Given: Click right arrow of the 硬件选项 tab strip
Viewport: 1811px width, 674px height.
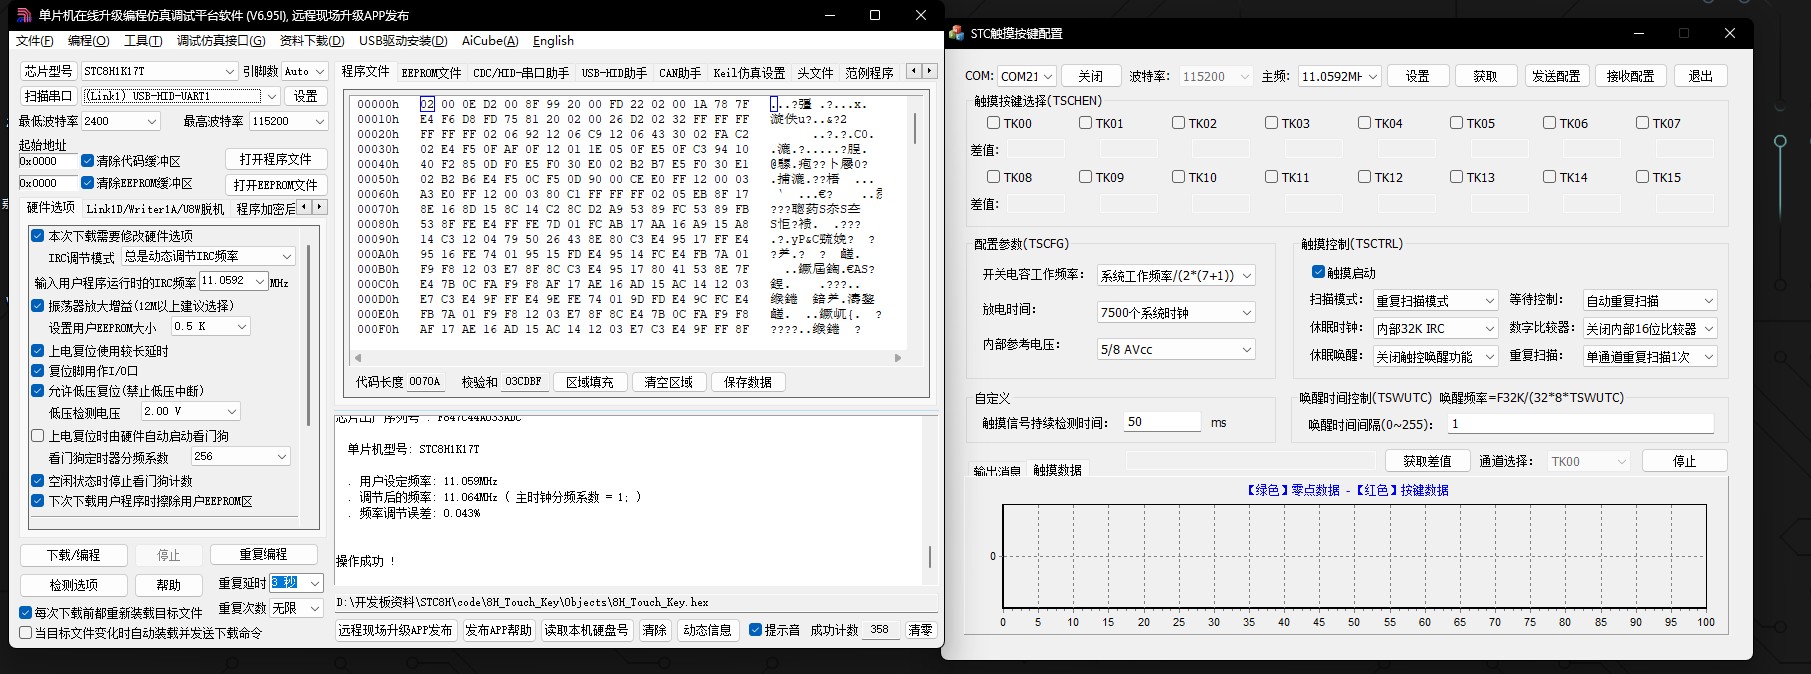Looking at the screenshot, I should 320,207.
